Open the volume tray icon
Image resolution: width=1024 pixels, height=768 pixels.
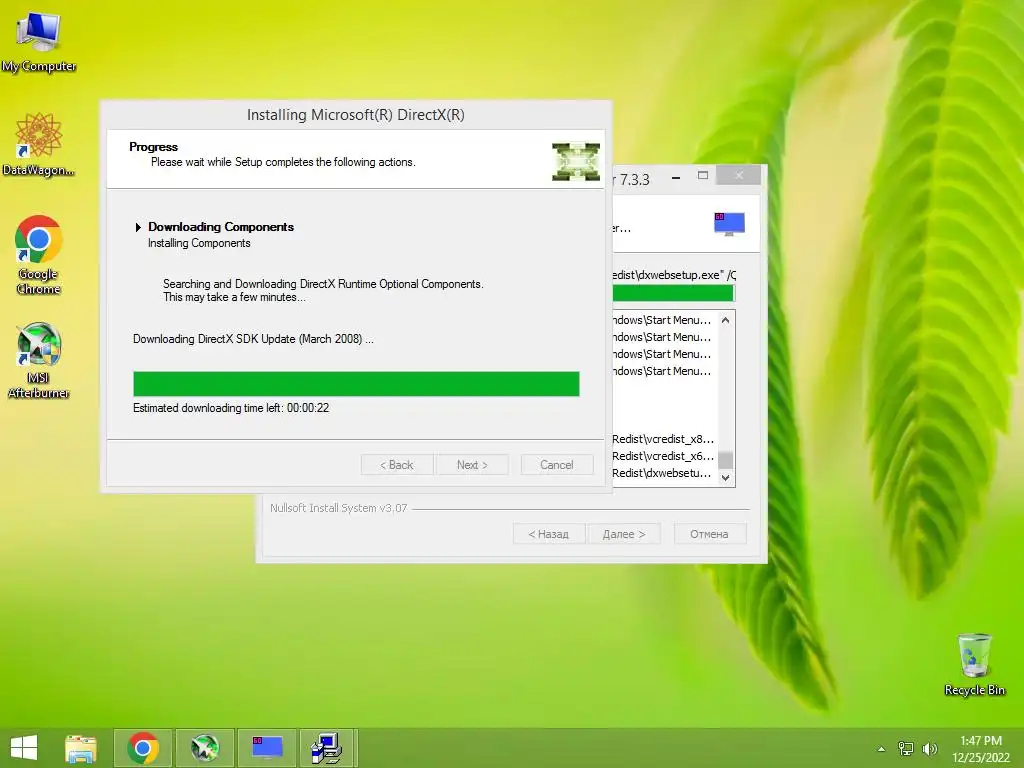[929, 748]
